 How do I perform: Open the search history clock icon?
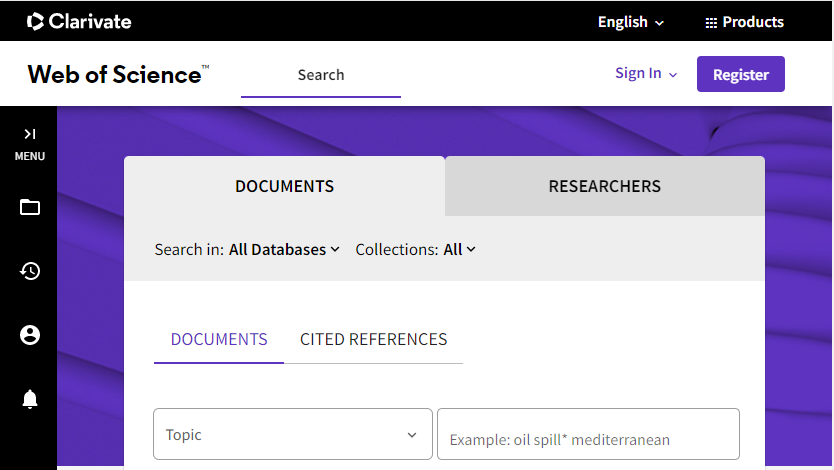coord(30,271)
